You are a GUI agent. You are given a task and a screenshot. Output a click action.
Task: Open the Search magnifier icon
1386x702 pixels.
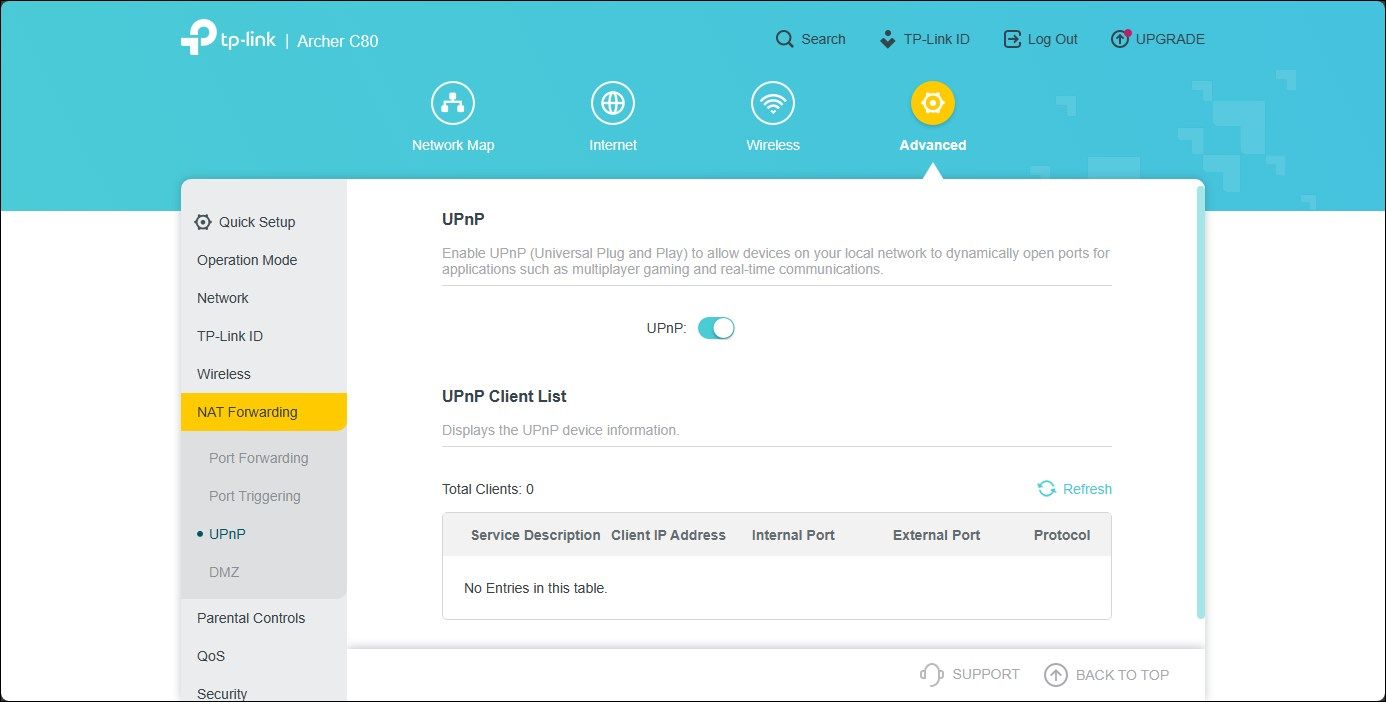pyautogui.click(x=784, y=38)
